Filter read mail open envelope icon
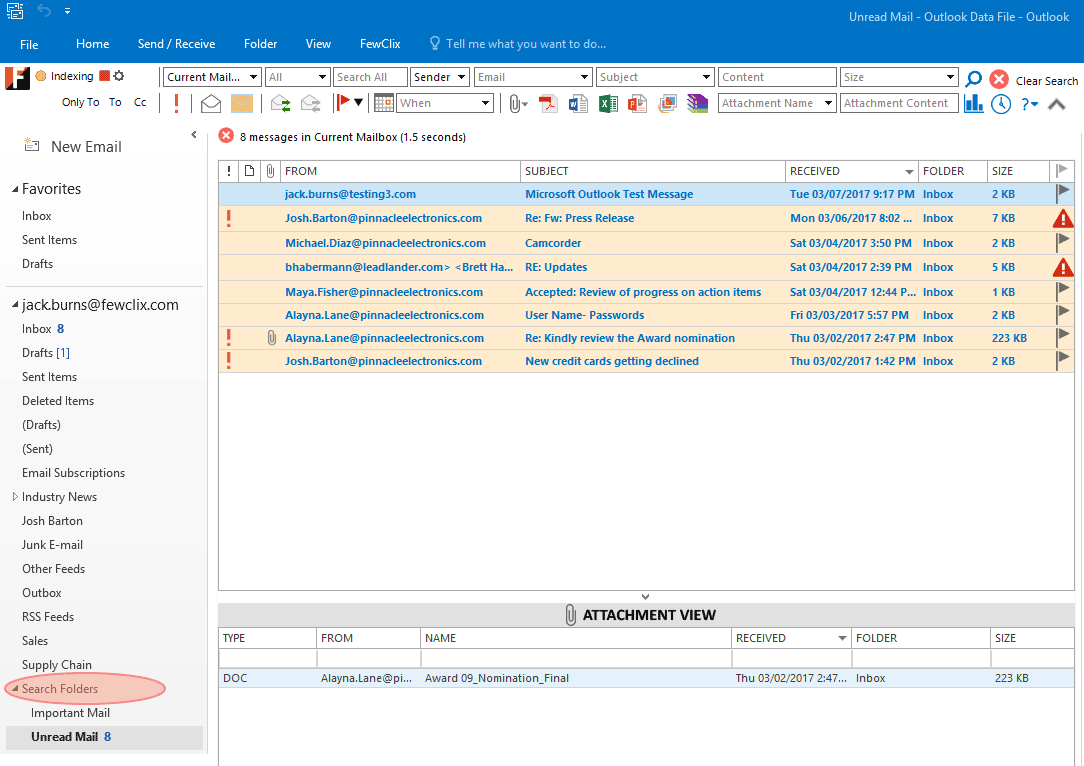The height and width of the screenshot is (766, 1084). [211, 104]
